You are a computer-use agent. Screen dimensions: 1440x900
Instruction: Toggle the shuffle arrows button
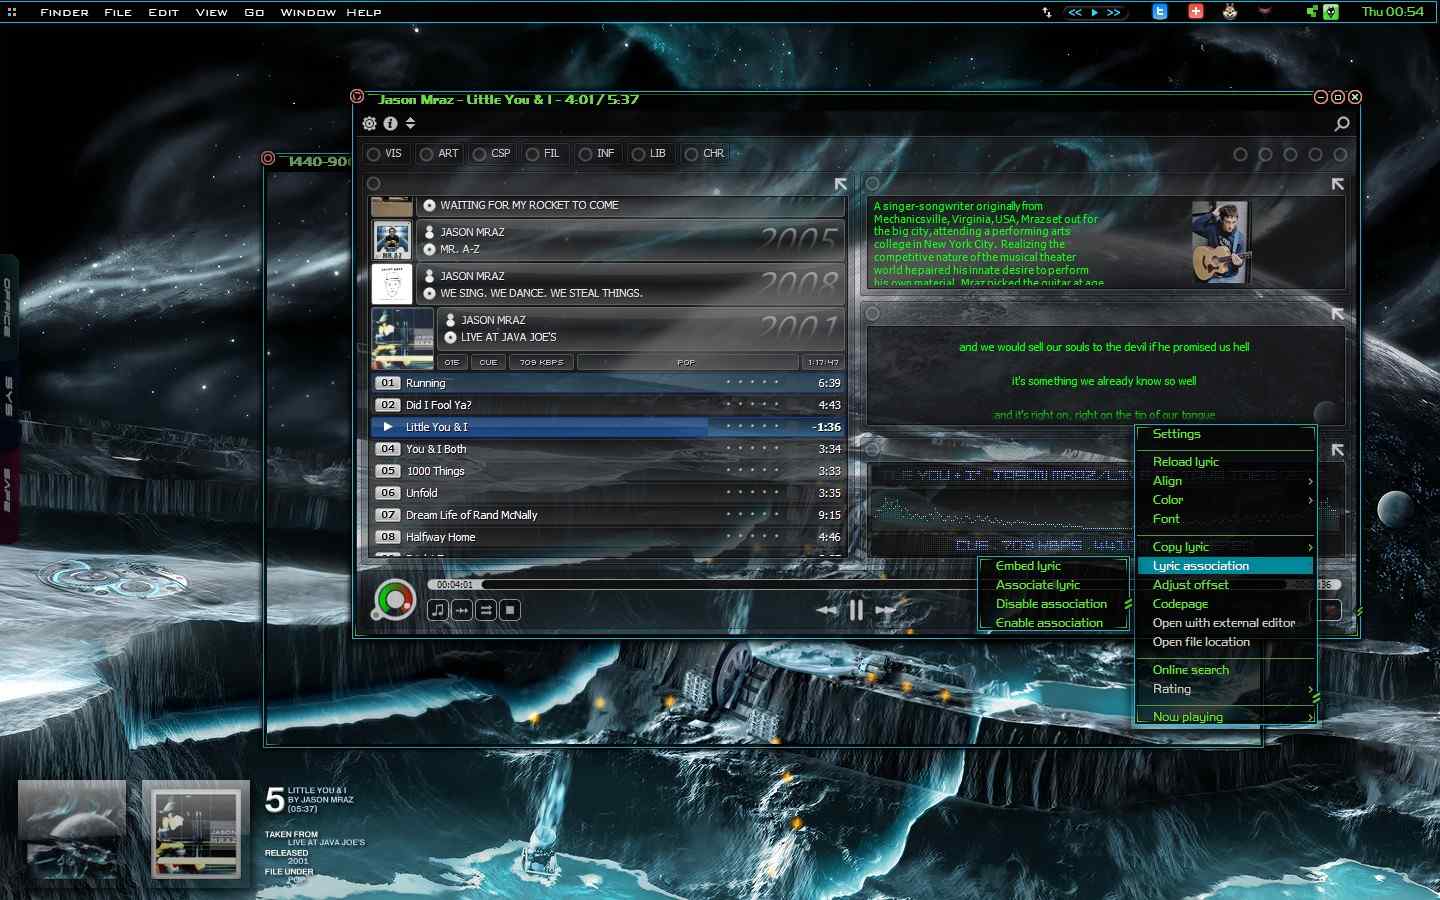click(486, 610)
